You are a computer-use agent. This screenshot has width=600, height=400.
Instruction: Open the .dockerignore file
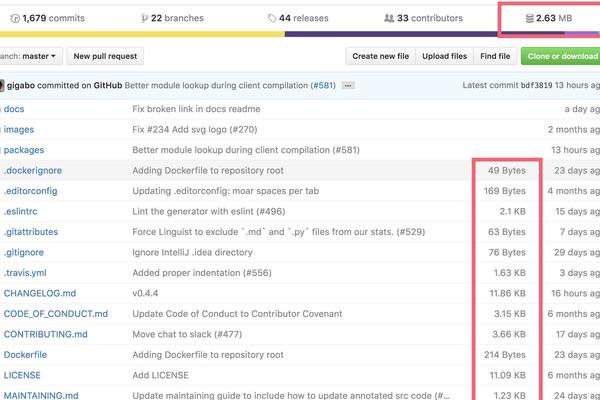[x=33, y=170]
